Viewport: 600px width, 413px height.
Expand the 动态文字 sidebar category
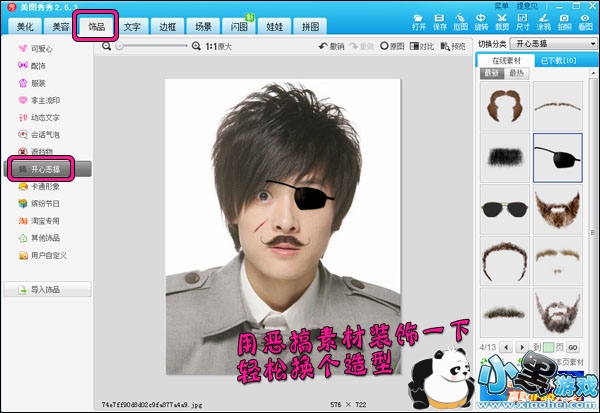click(x=40, y=116)
